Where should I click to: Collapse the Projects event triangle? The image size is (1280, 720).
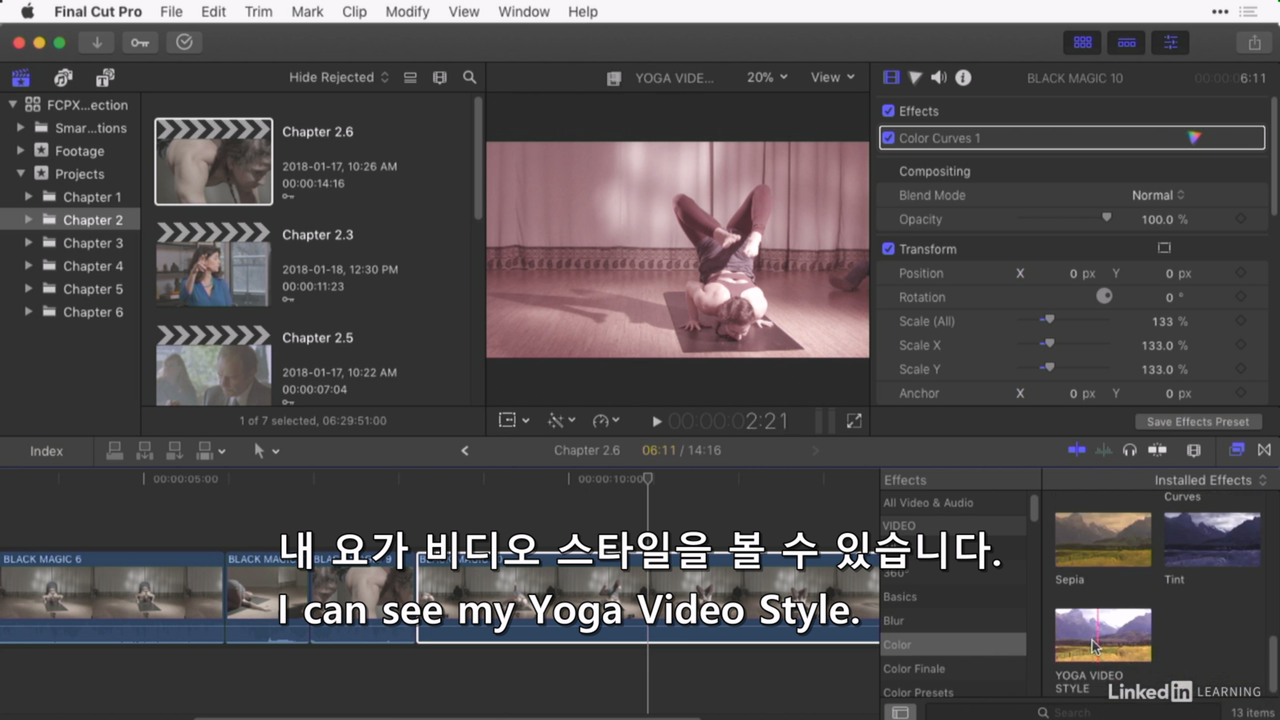[20, 173]
